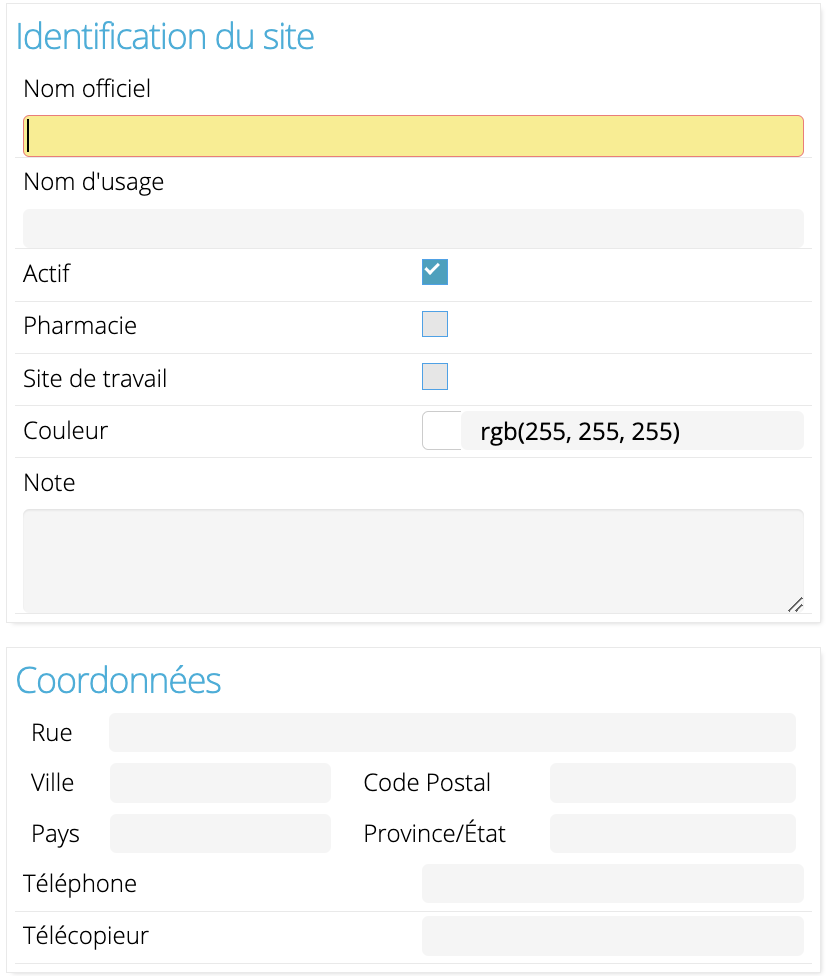
Task: Click the Identification du site heading
Action: coord(165,36)
